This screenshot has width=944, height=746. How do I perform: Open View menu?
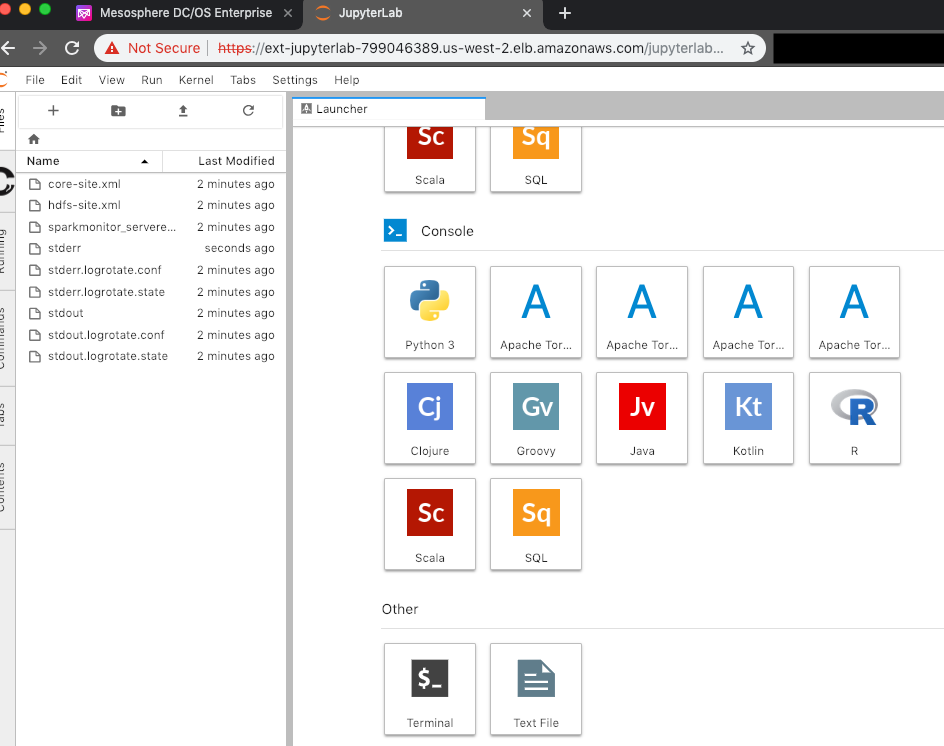tap(111, 80)
